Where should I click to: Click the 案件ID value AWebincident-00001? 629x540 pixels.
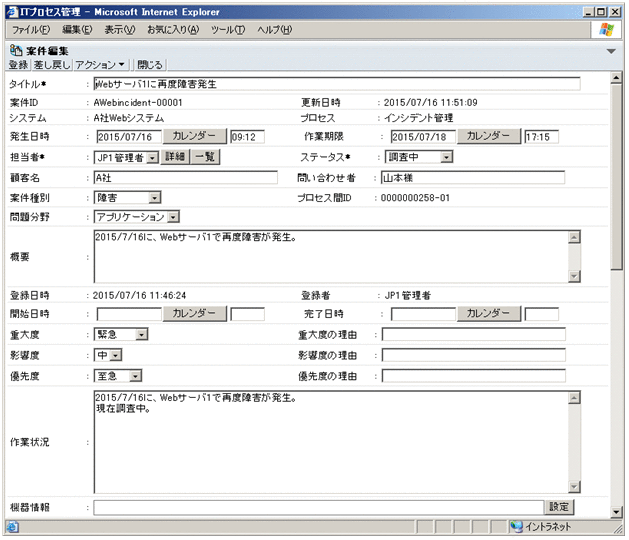coord(138,103)
